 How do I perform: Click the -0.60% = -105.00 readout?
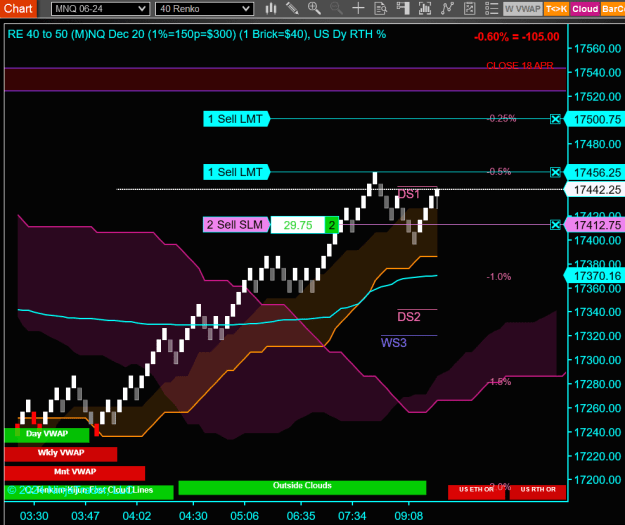(x=517, y=37)
